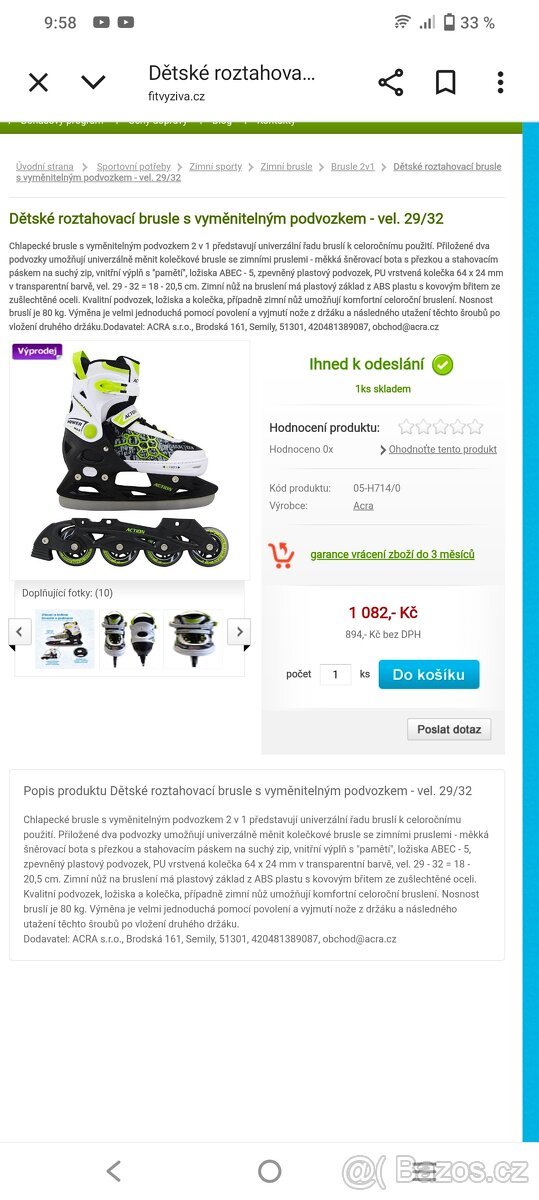Open manufacturer Acra link
539x1200 pixels.
click(x=363, y=506)
